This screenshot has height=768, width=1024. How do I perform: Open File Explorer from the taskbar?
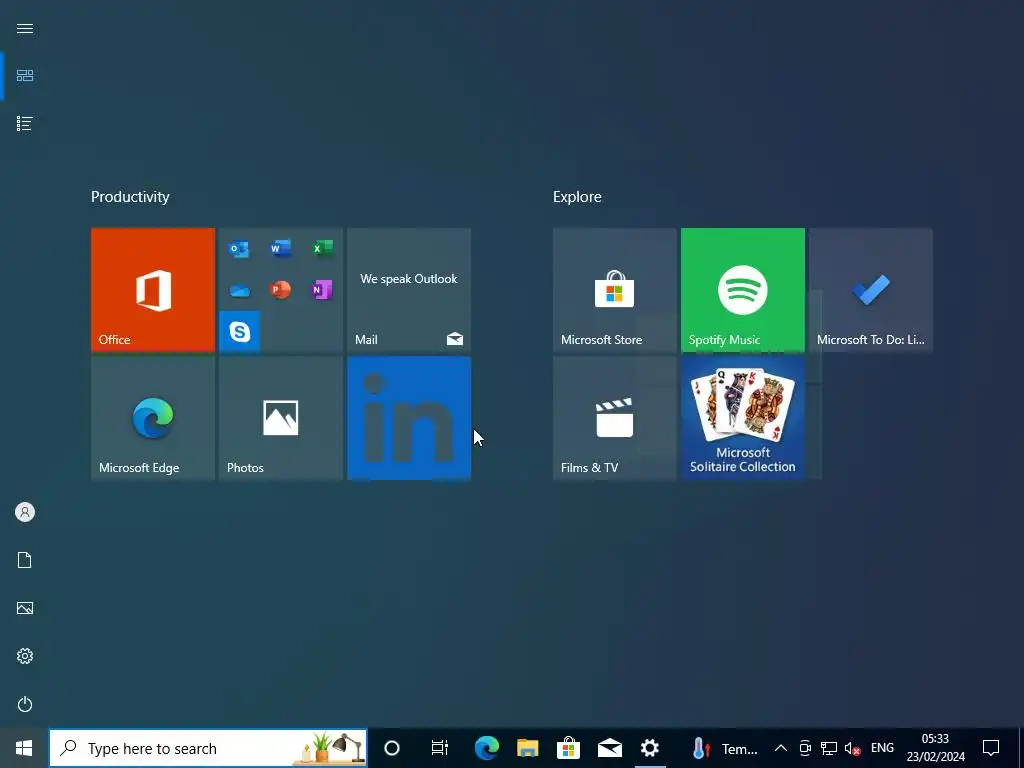click(528, 748)
